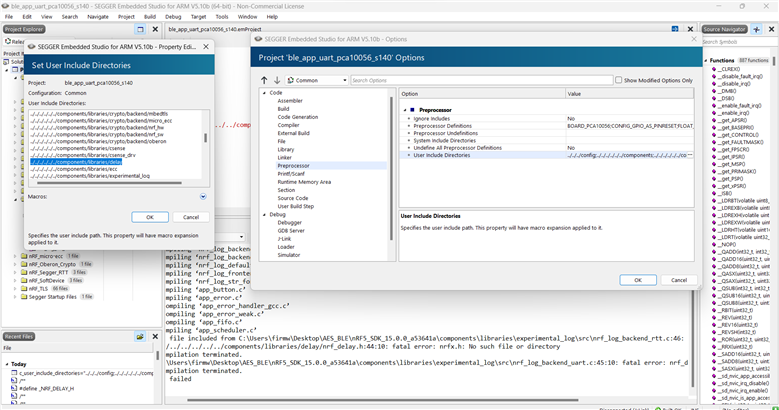Select Runtime Memory Area in options tree
The width and height of the screenshot is (779, 410).
click(x=304, y=182)
